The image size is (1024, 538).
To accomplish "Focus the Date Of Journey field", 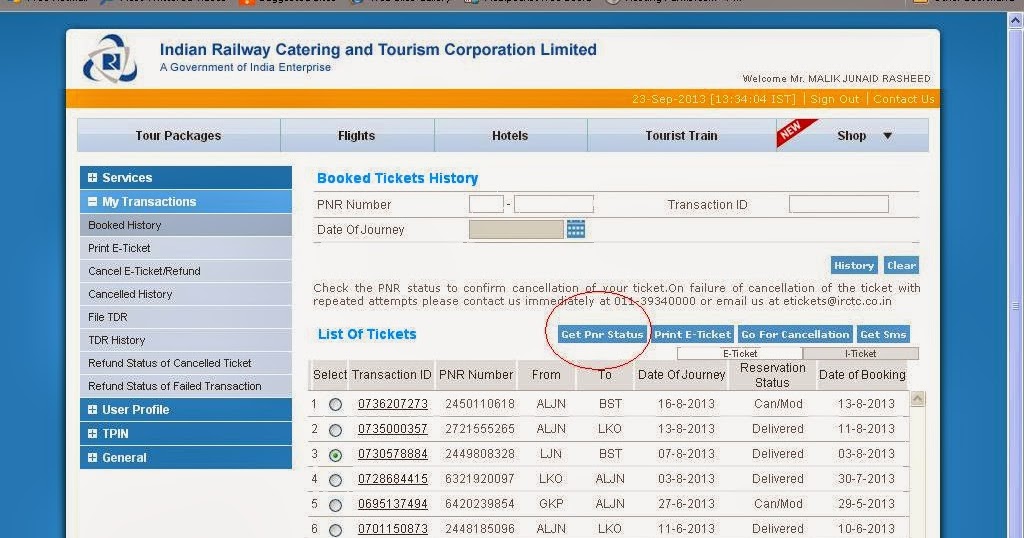I will (x=516, y=229).
